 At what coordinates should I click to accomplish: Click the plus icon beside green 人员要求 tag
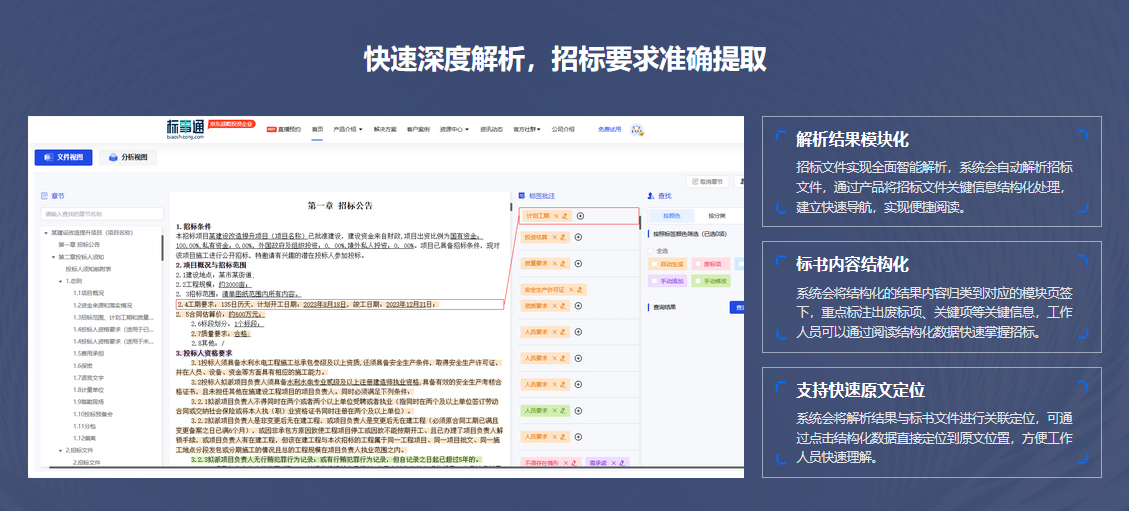[x=578, y=410]
